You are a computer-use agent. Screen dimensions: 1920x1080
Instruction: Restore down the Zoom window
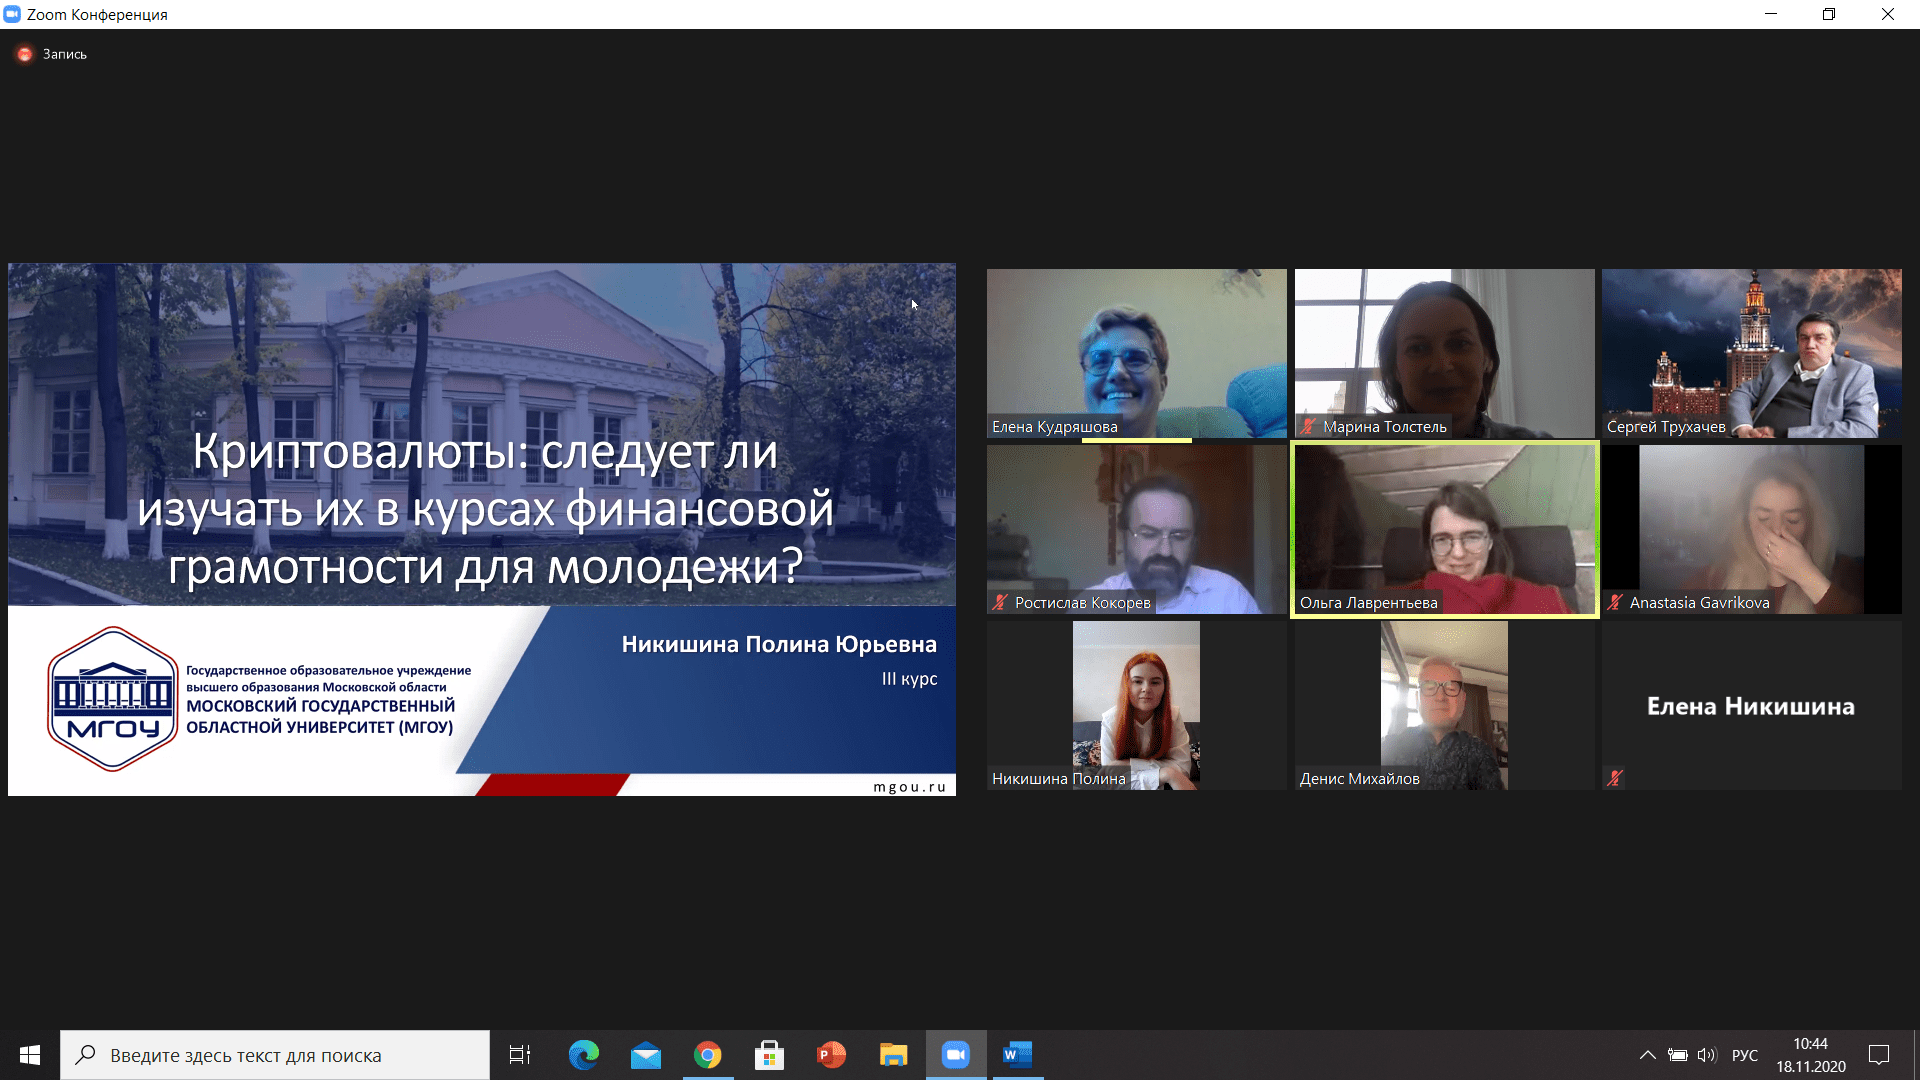tap(1829, 14)
